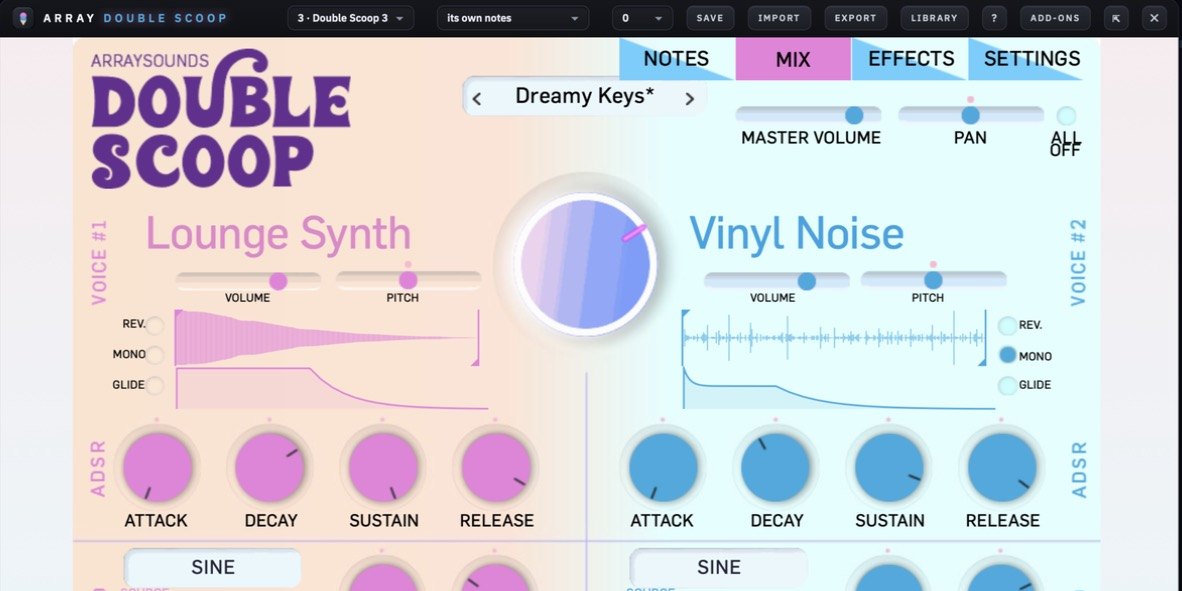Open Voice 2 SINE source selector

point(718,567)
